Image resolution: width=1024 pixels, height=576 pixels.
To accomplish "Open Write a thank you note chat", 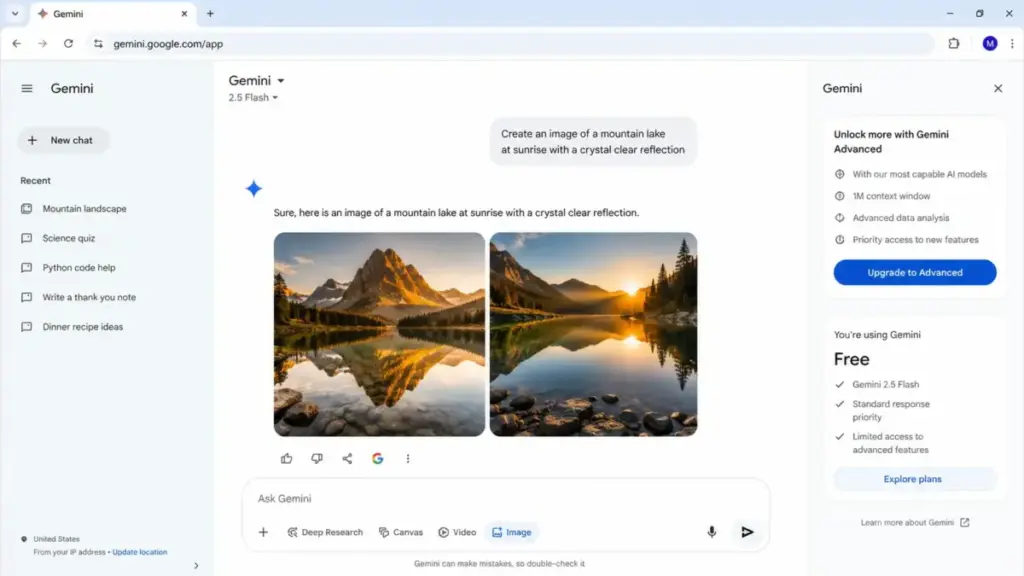I will (89, 297).
